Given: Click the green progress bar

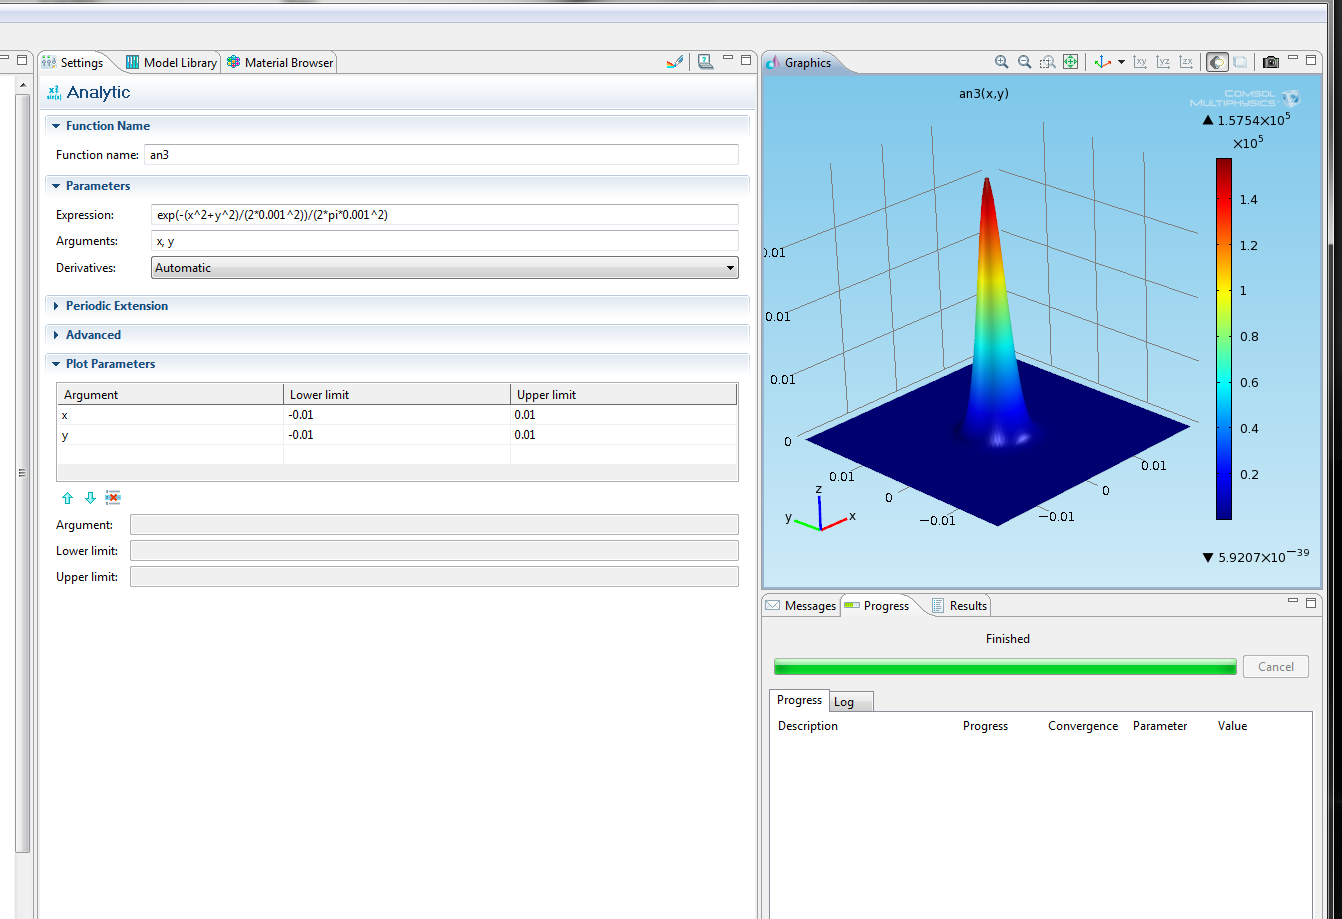Looking at the screenshot, I should point(1005,667).
